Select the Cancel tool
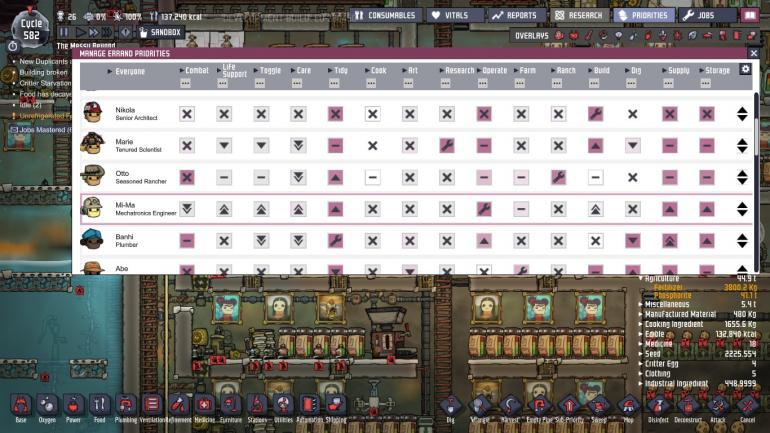 tap(747, 408)
